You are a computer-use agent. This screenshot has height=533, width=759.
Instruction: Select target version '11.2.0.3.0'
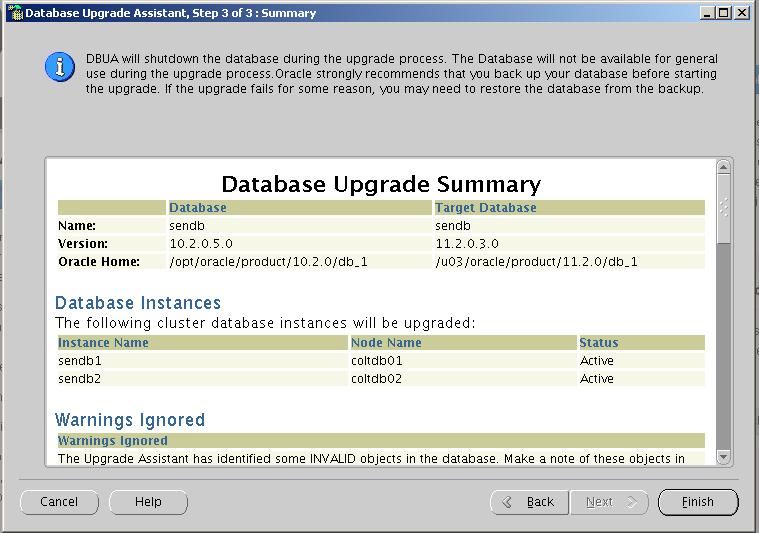click(467, 244)
